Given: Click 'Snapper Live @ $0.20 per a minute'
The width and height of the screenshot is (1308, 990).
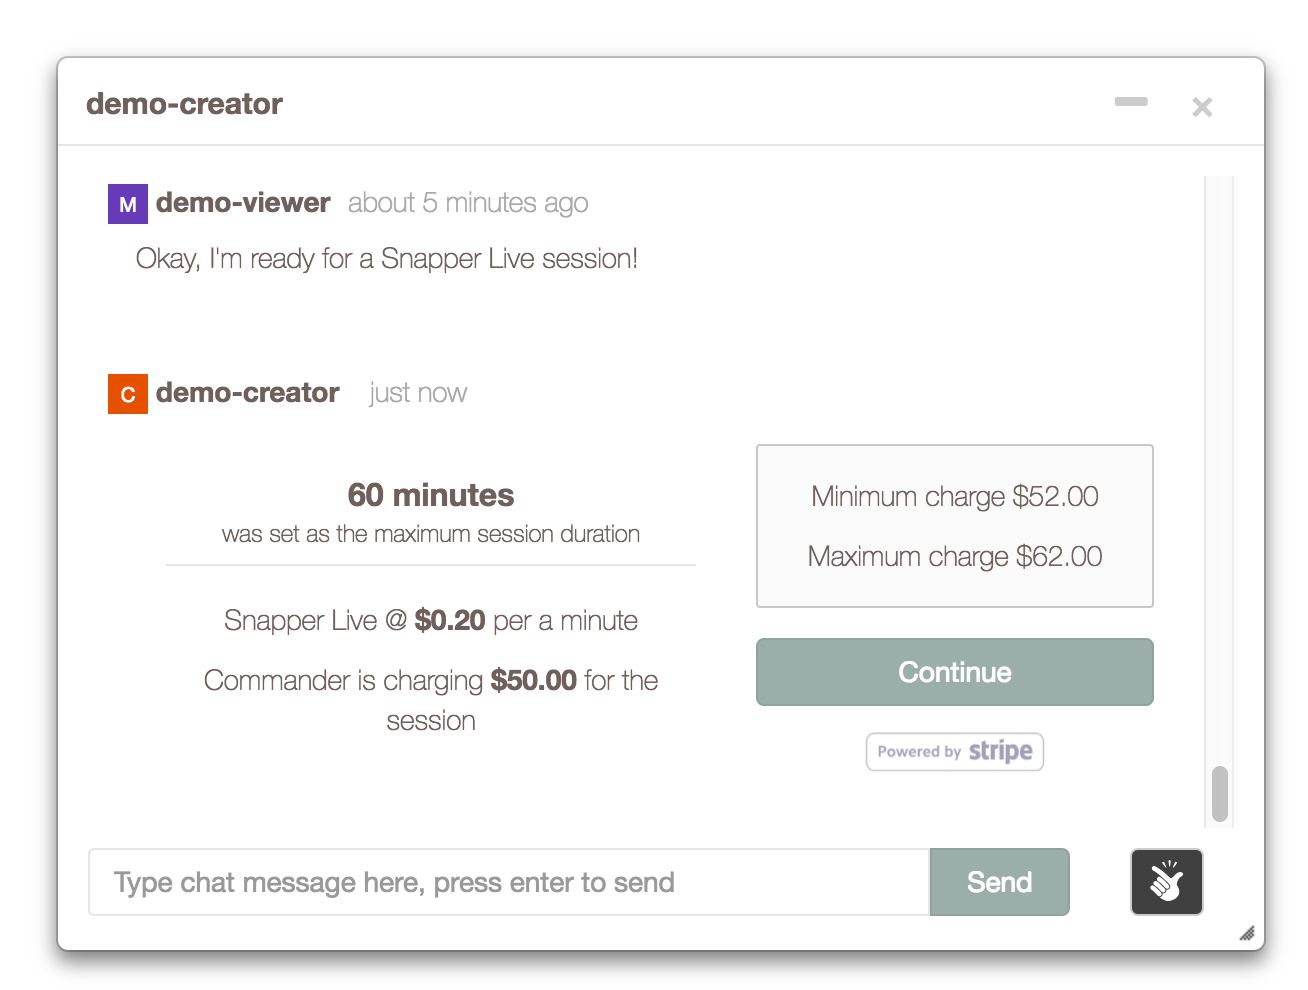Looking at the screenshot, I should point(431,621).
